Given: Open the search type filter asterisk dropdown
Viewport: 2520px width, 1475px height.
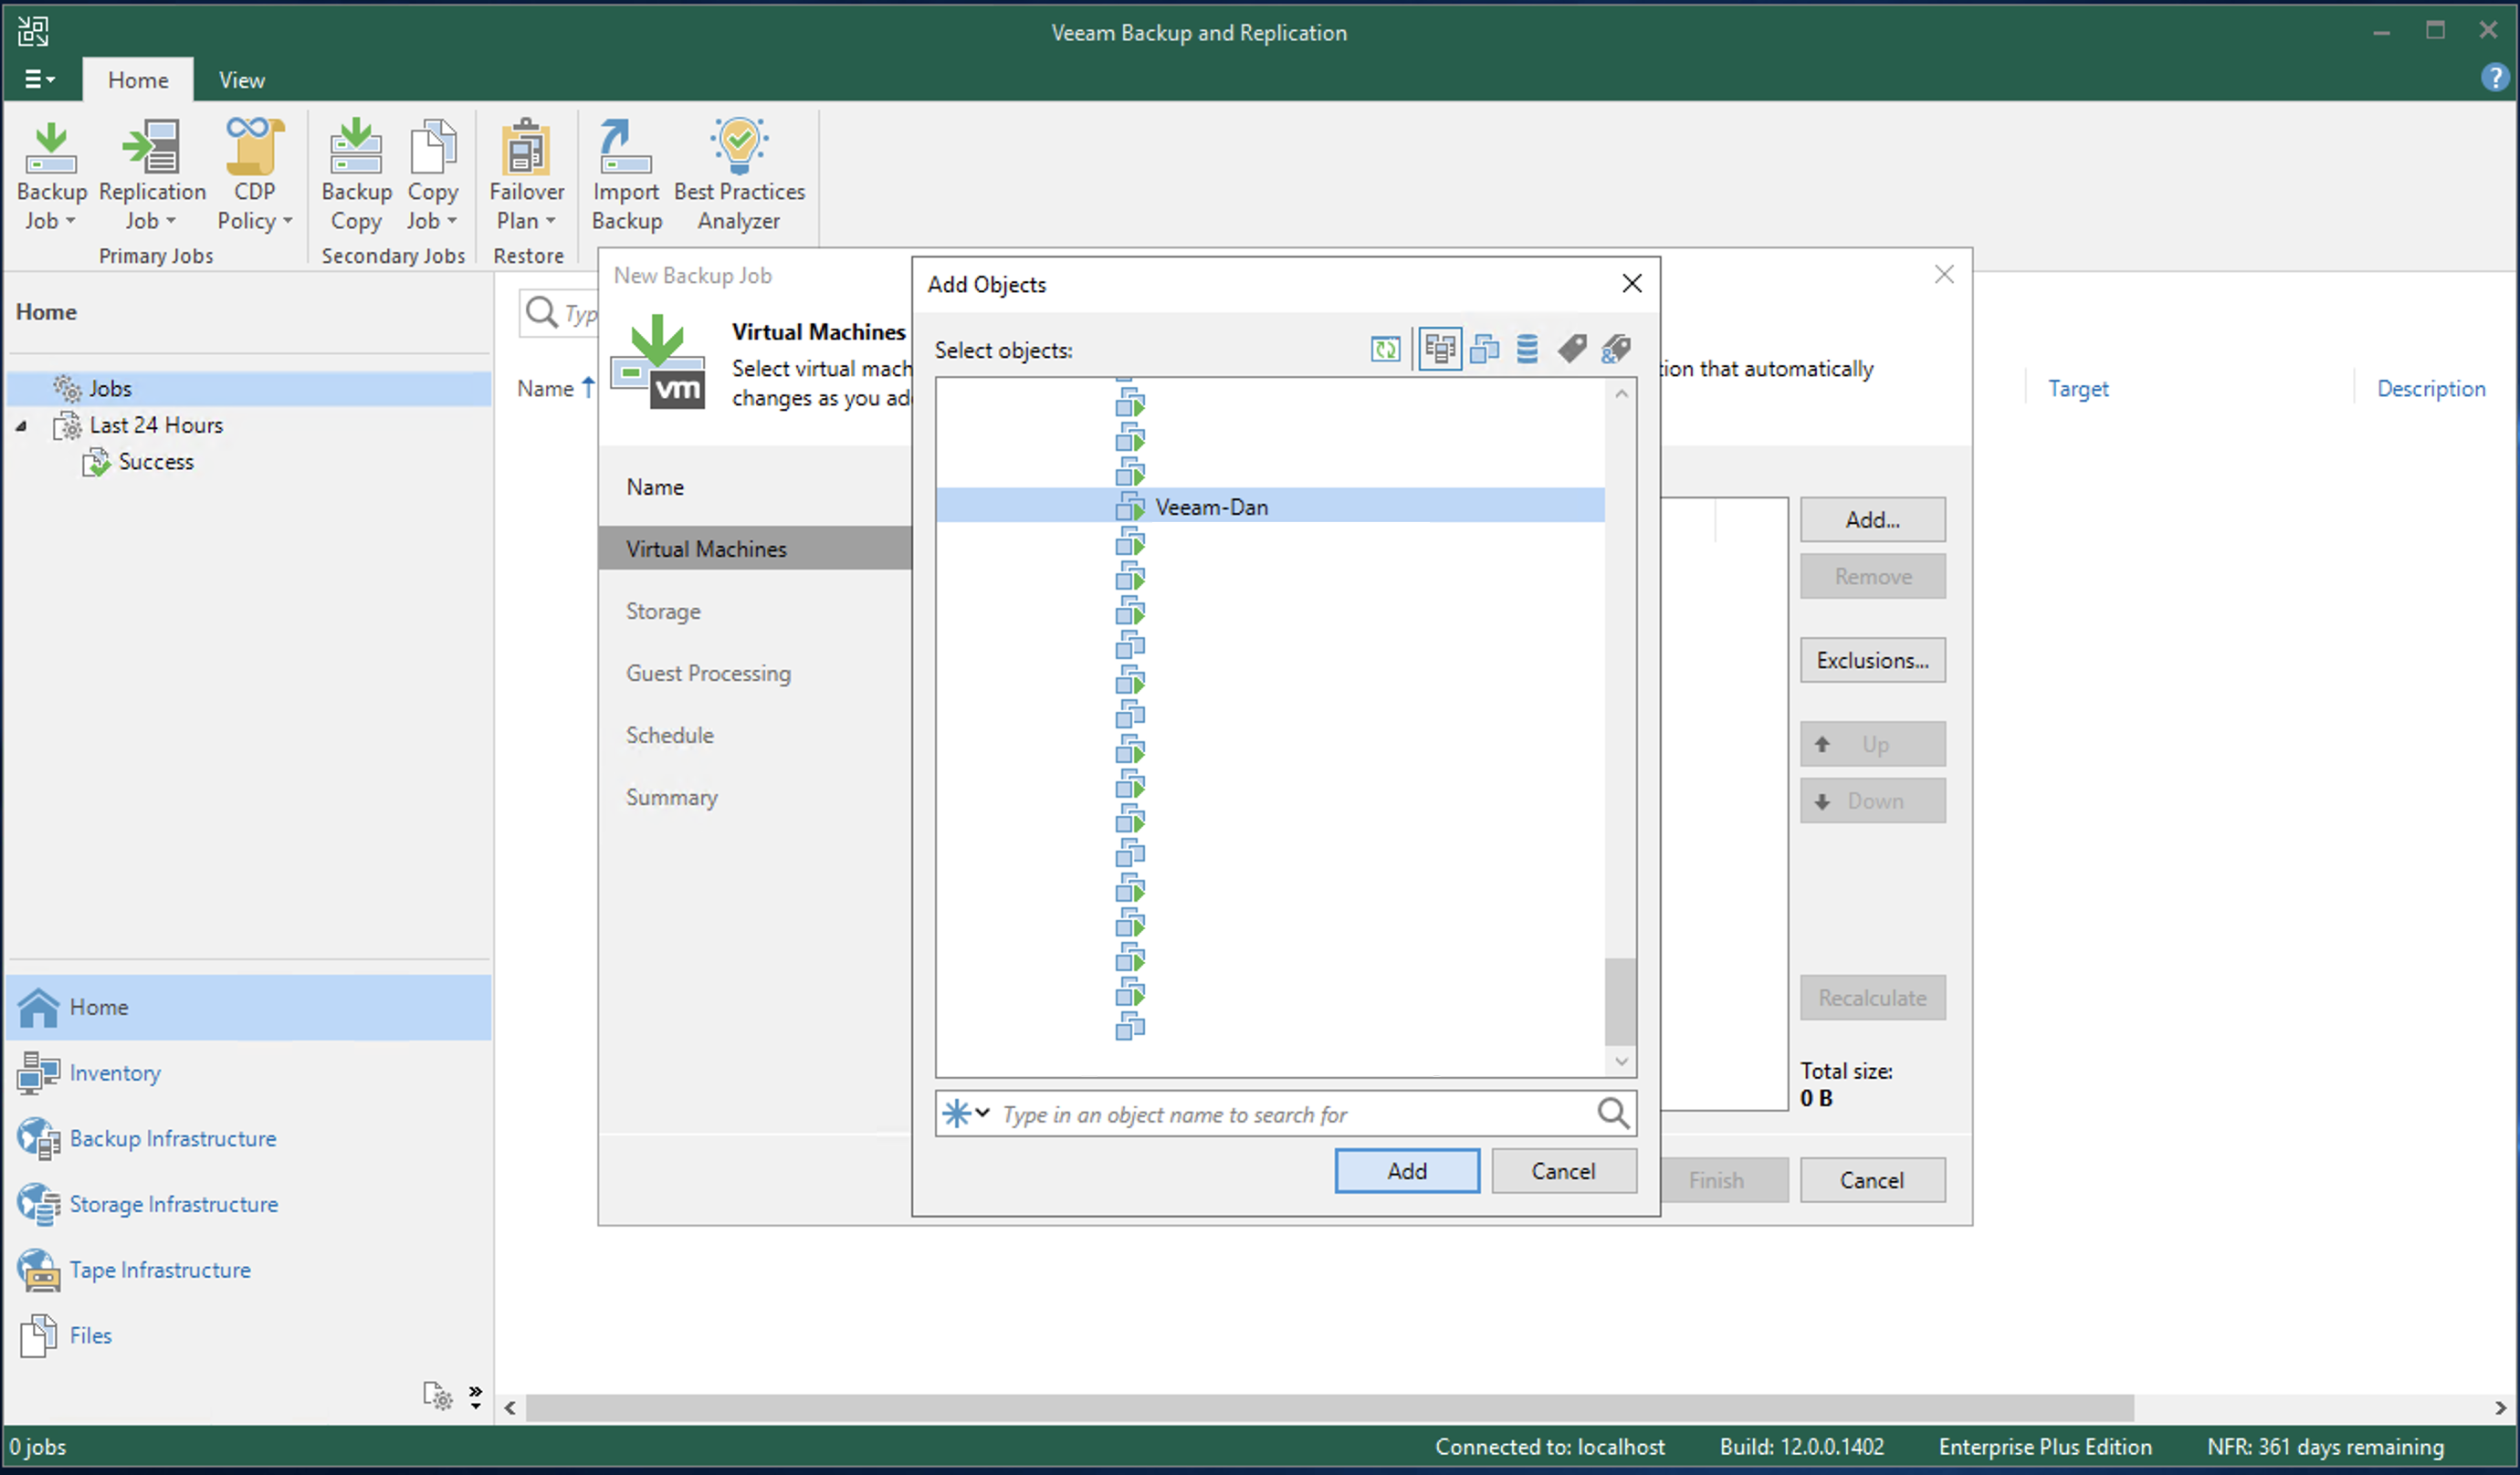Looking at the screenshot, I should pyautogui.click(x=966, y=1113).
